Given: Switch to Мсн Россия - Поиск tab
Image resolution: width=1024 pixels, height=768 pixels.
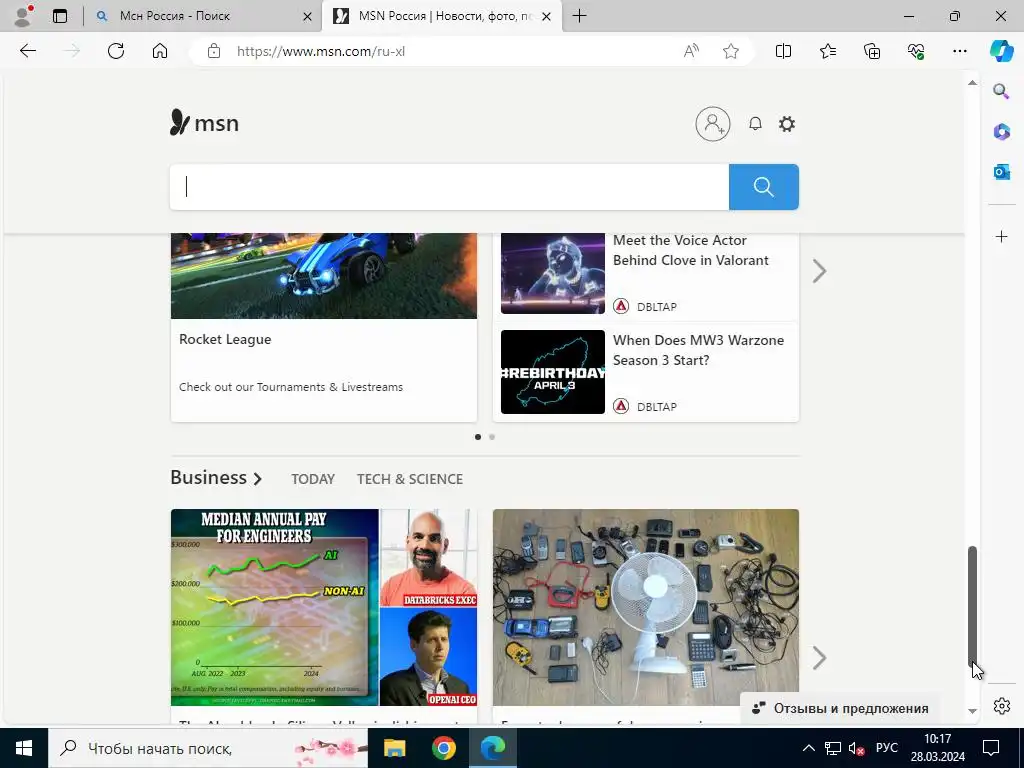Looking at the screenshot, I should [x=202, y=16].
